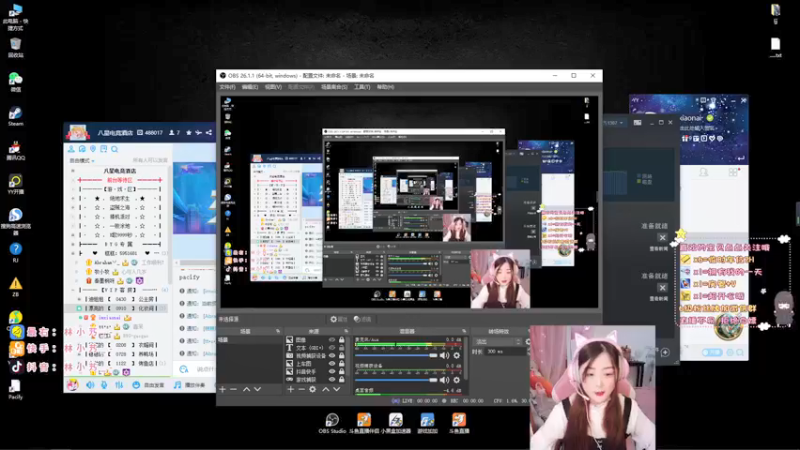The image size is (800, 450).
Task: Open 麦克风/Aux audio settings gear
Action: (457, 355)
